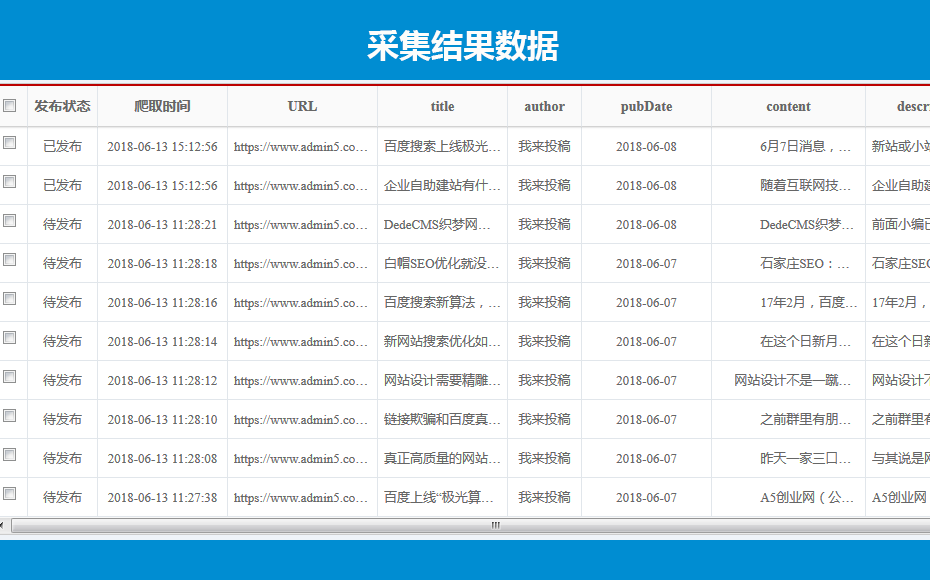
Task: Check the checkbox of the 企业自助建站 row
Action: 12,185
